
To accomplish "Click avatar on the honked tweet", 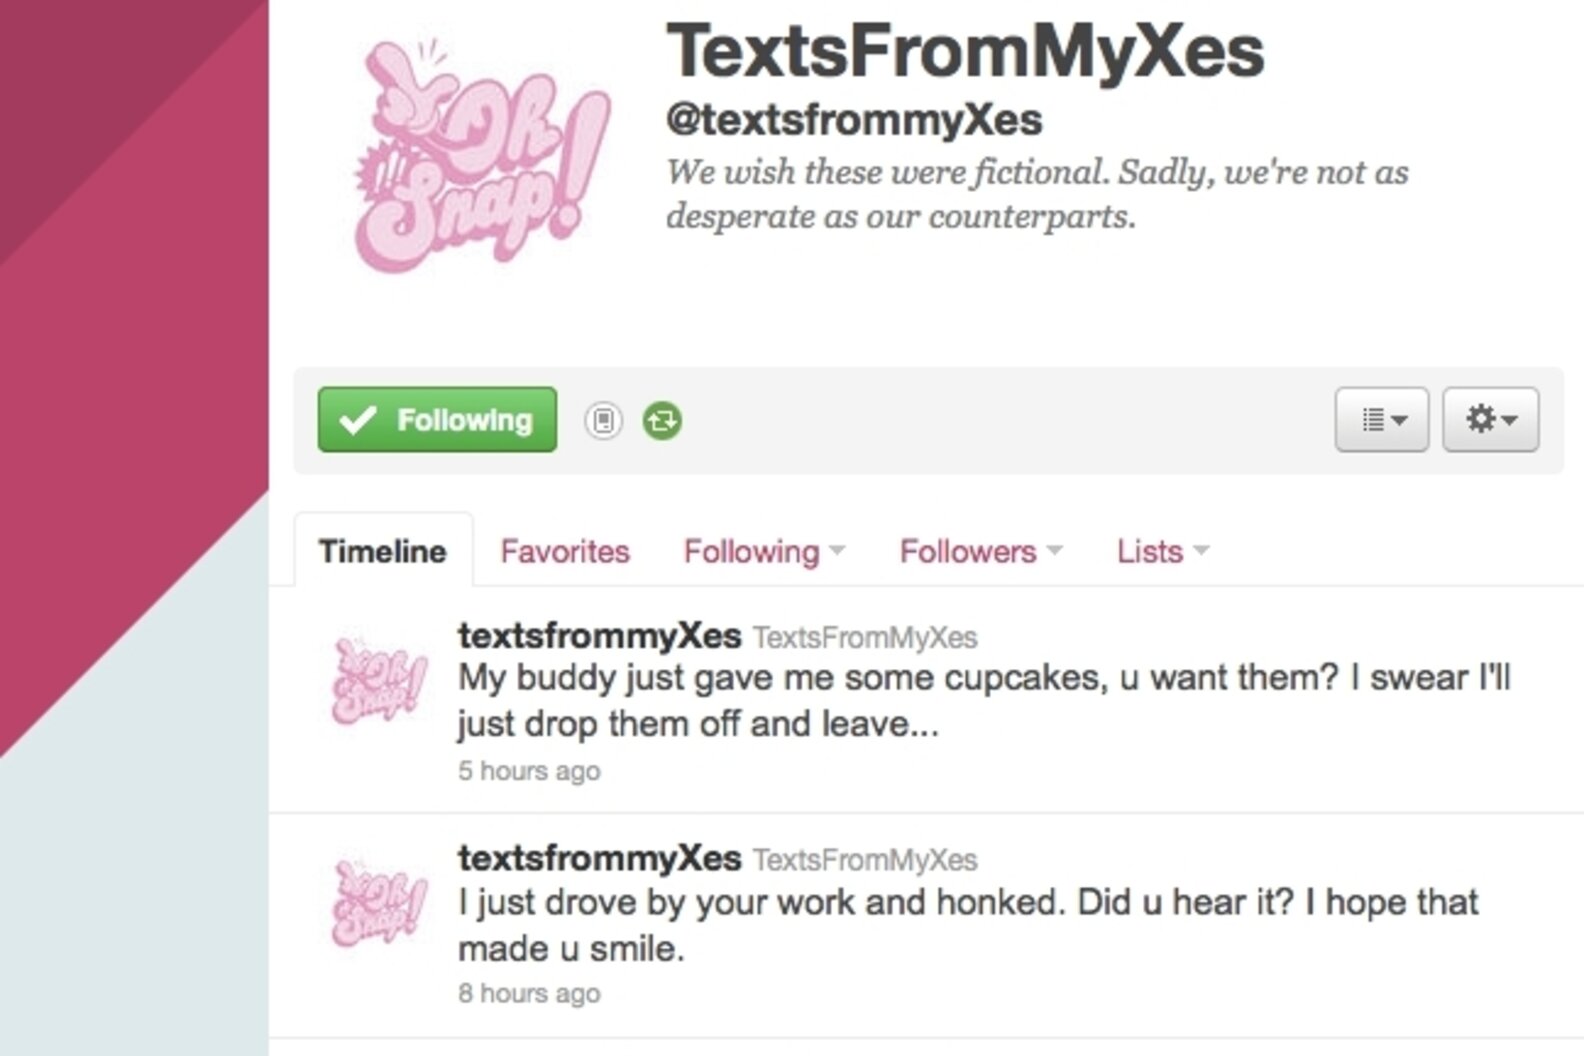I will (x=378, y=902).
